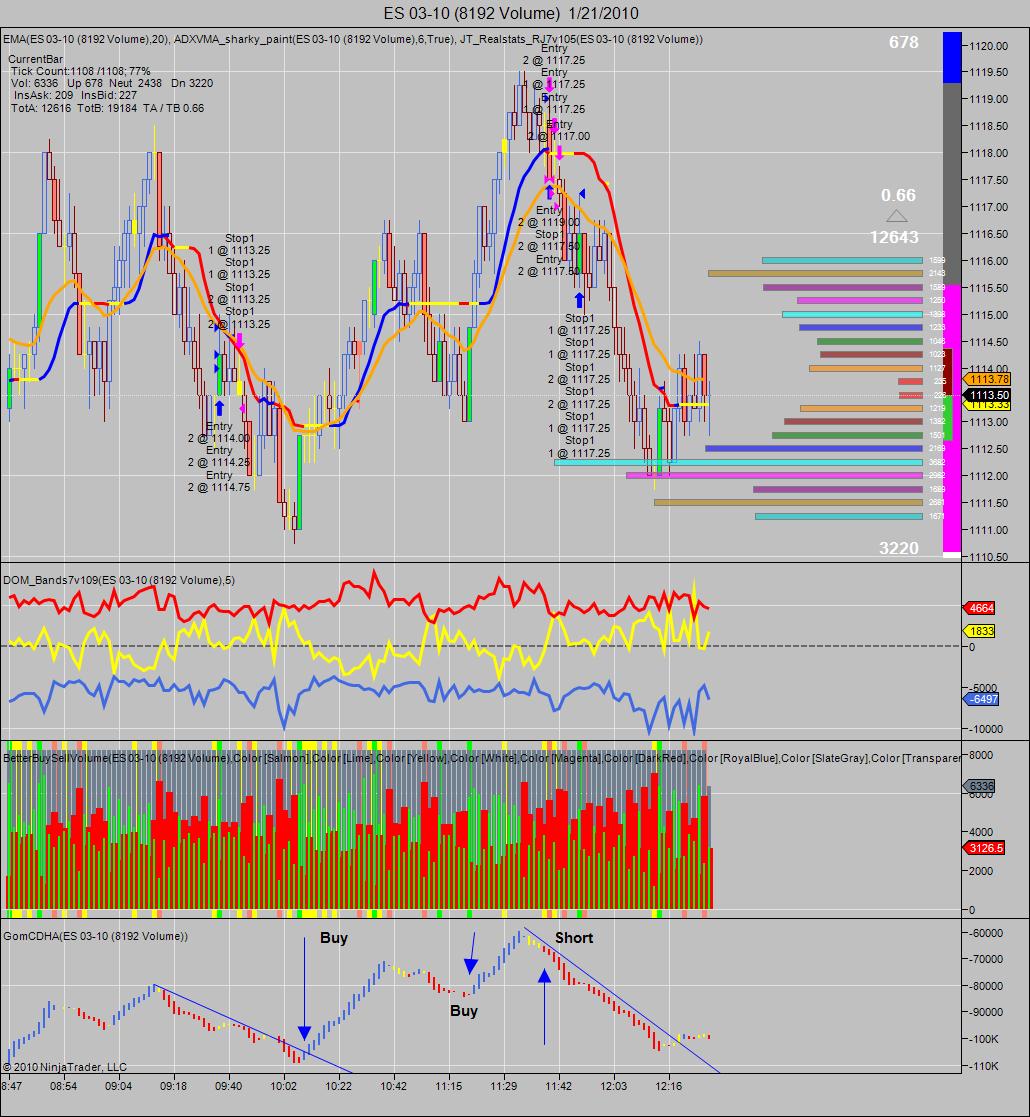
Task: Click the triangle icon under 0.66
Action: pos(897,216)
